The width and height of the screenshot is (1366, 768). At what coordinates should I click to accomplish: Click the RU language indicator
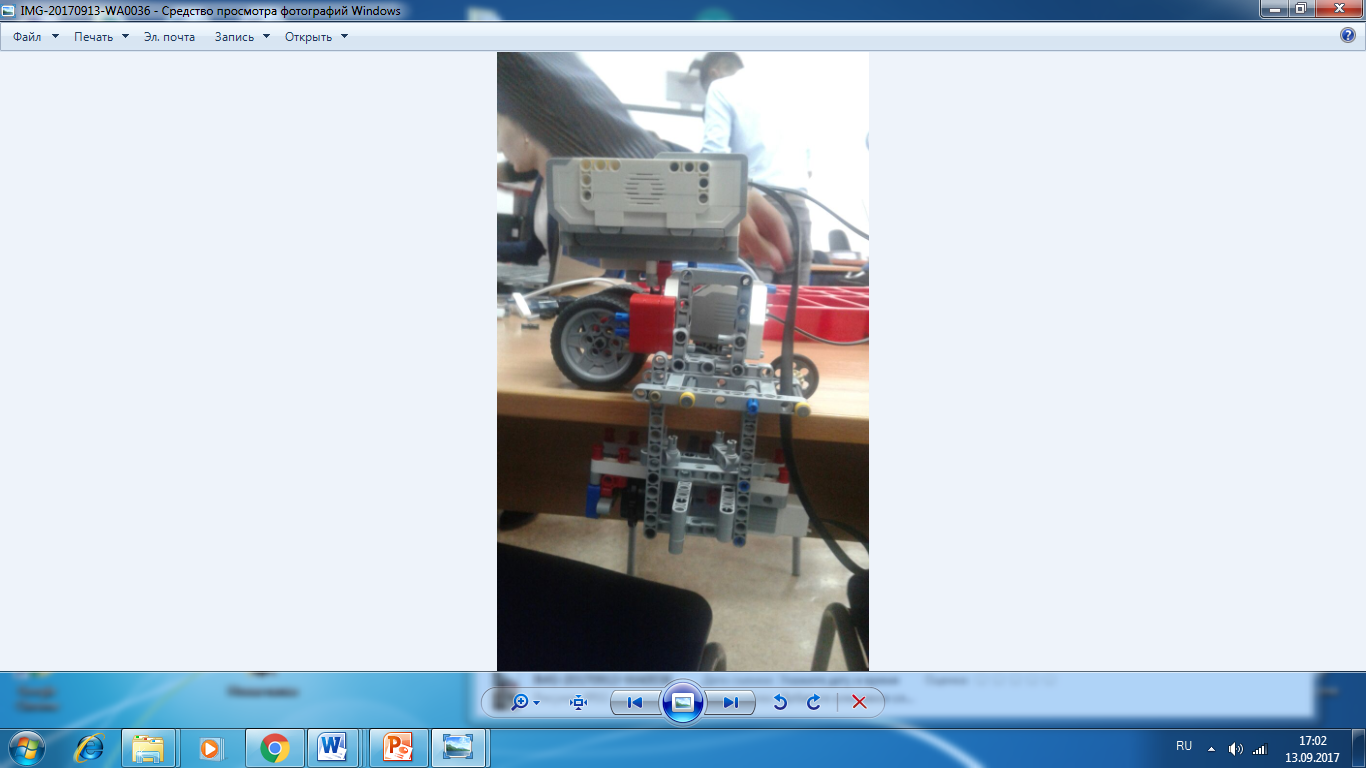click(x=1184, y=746)
